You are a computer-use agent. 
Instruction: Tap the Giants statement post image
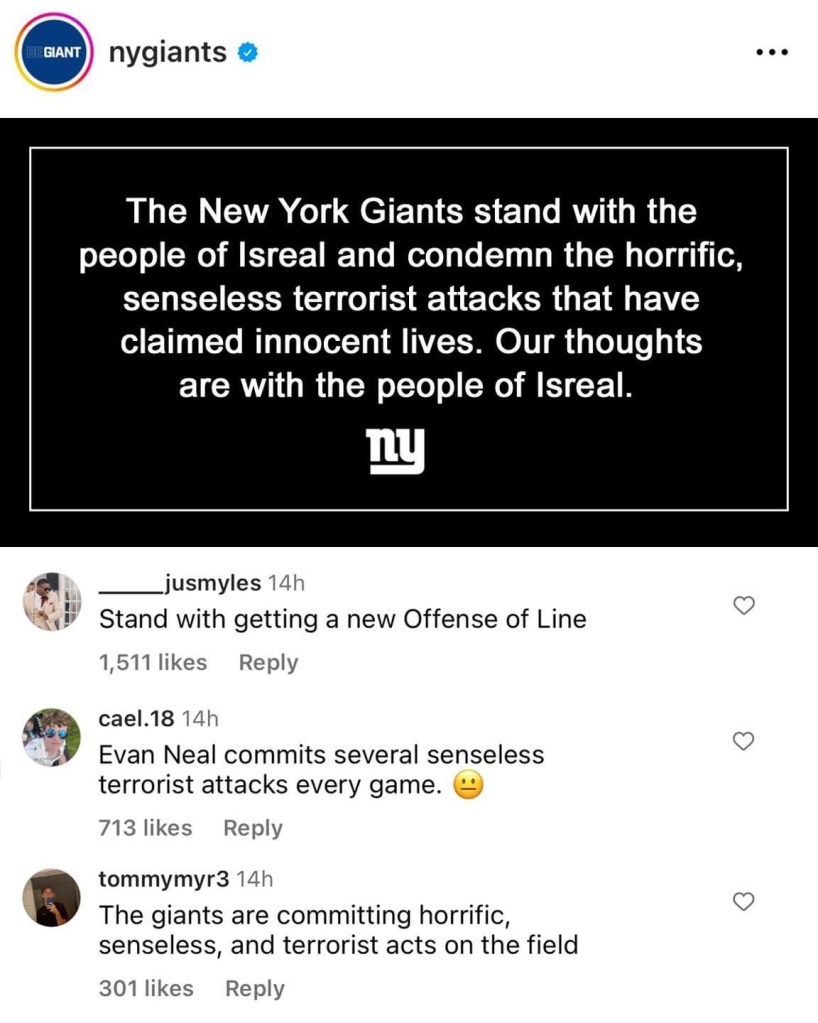click(408, 332)
